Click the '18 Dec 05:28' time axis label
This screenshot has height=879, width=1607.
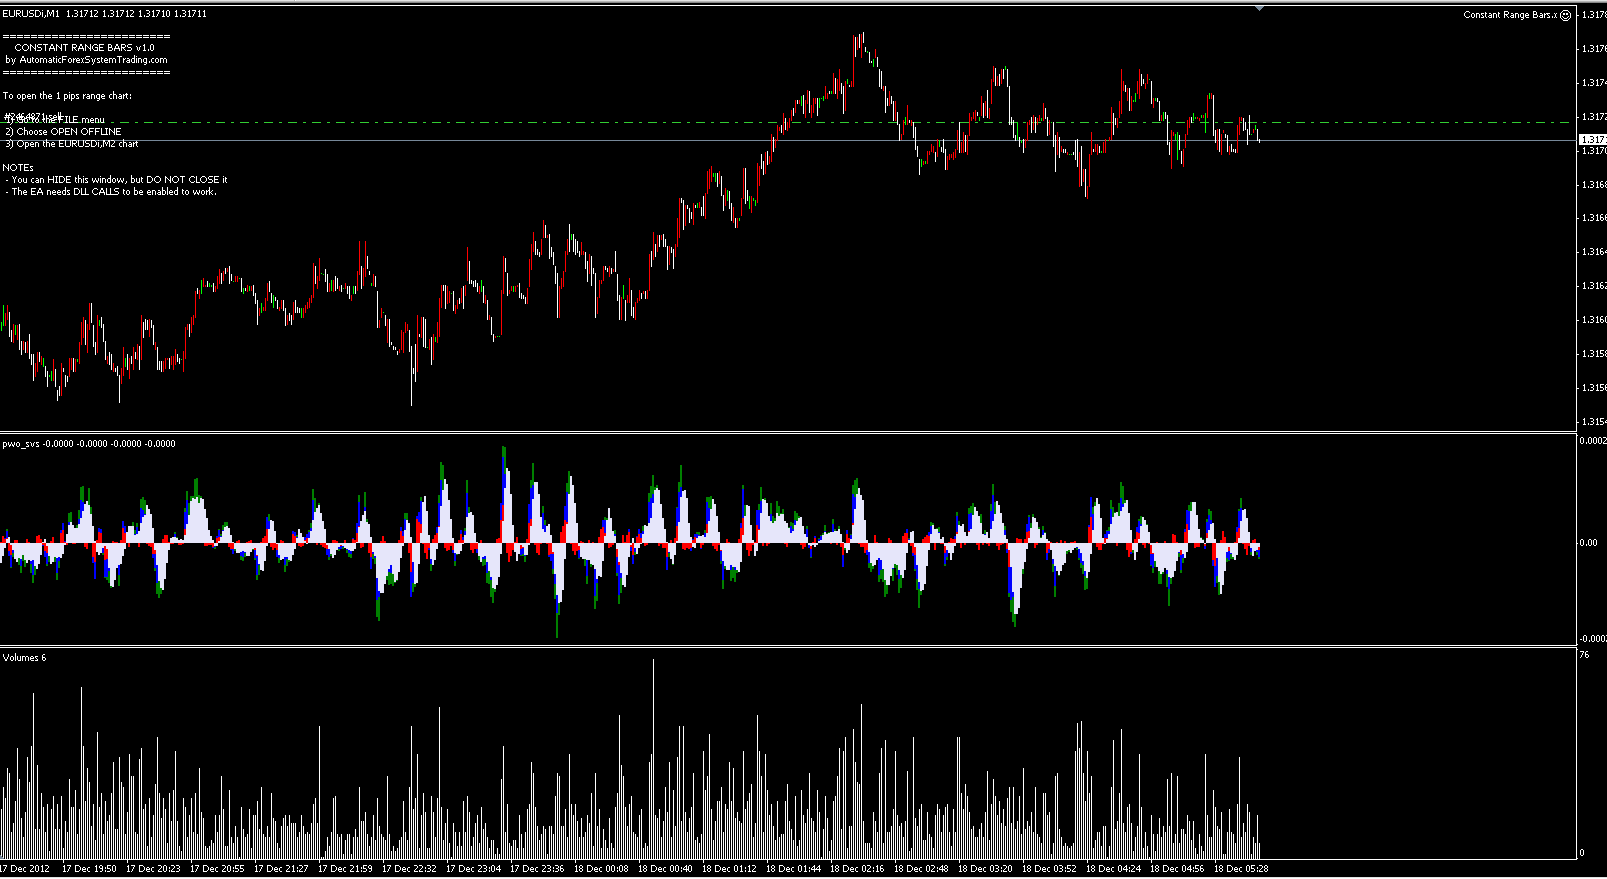(x=1242, y=869)
